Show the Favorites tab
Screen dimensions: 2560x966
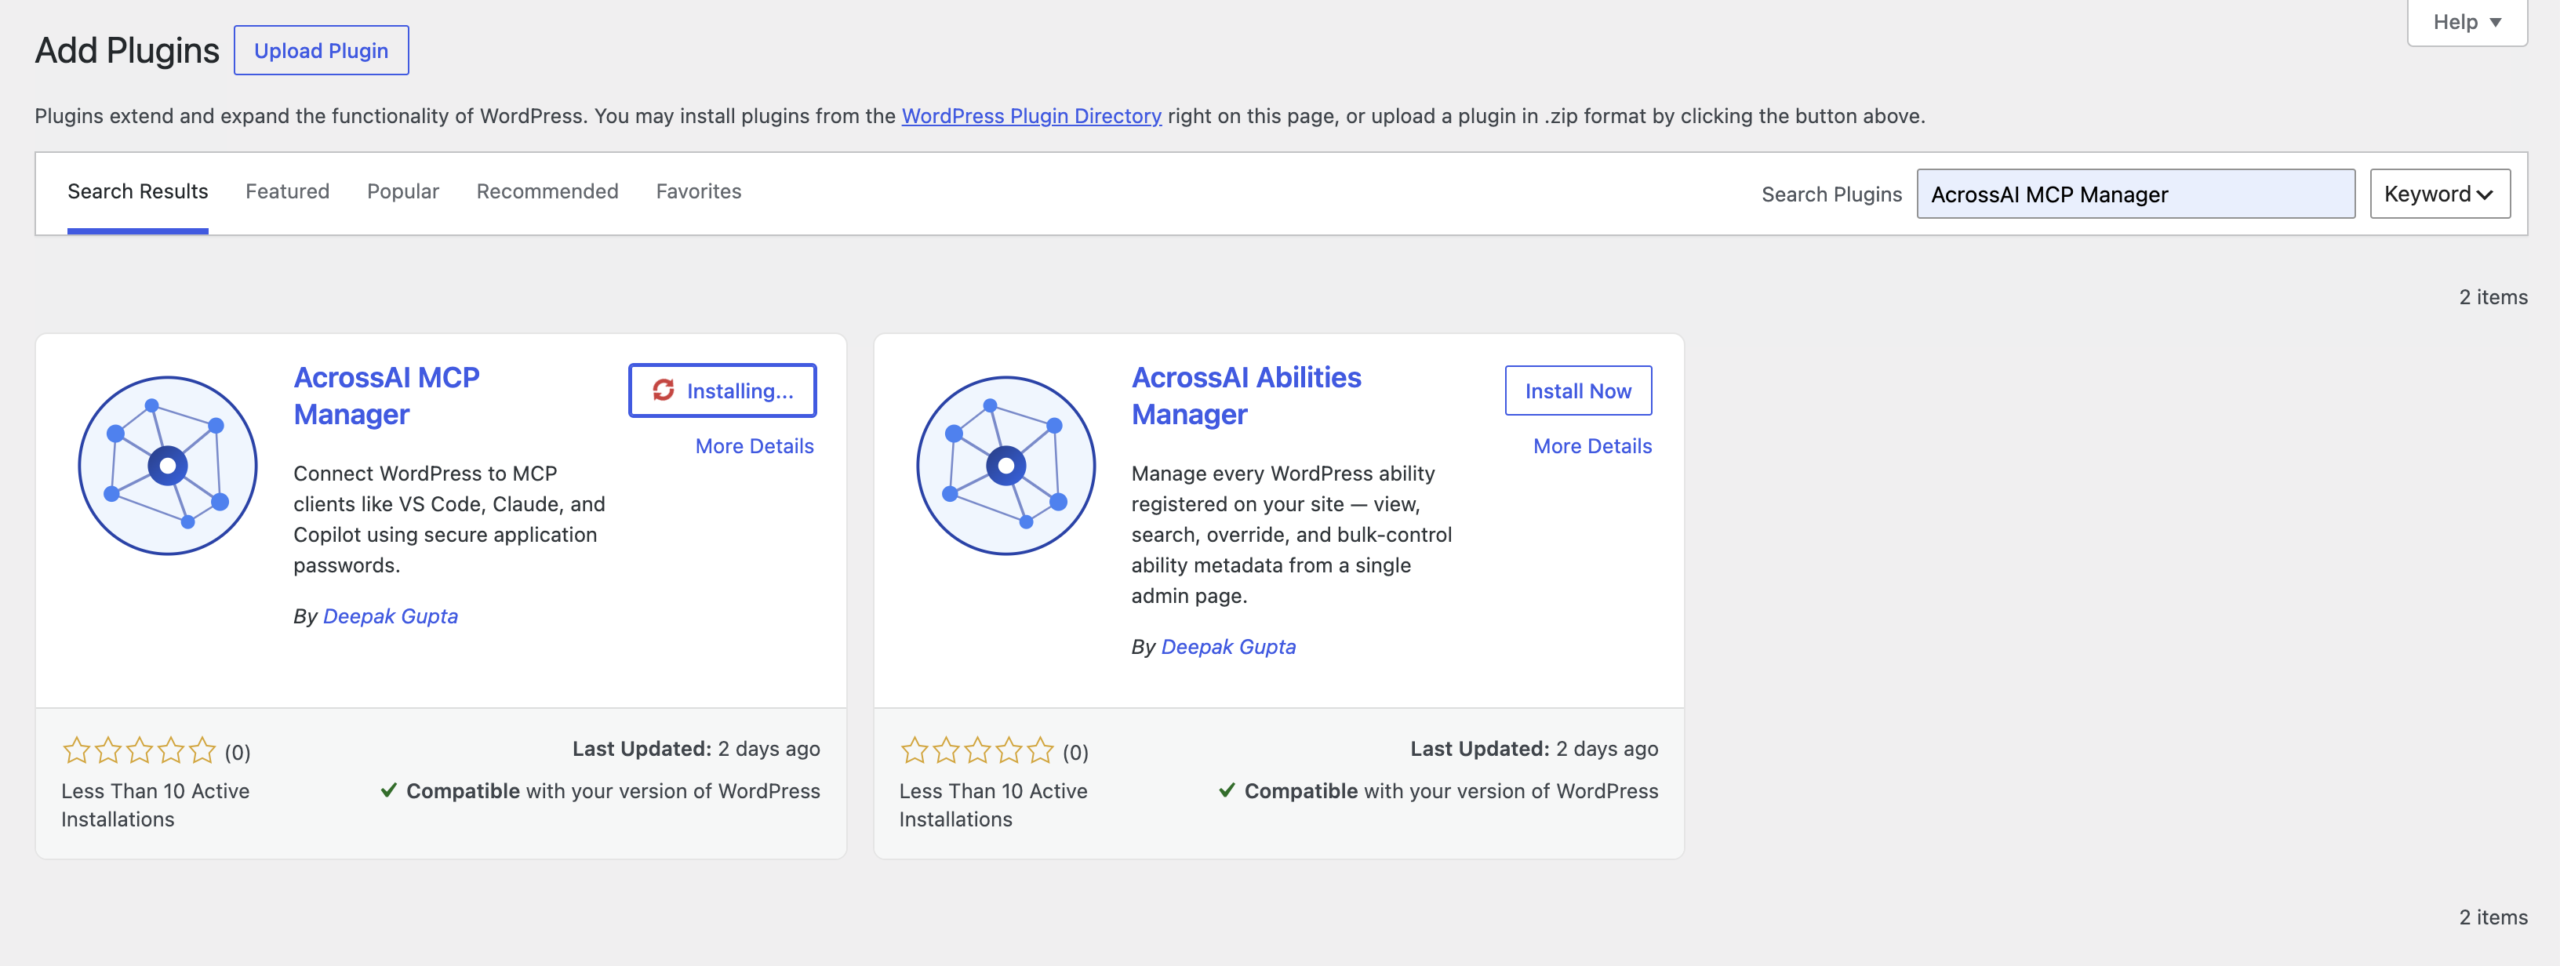click(699, 192)
